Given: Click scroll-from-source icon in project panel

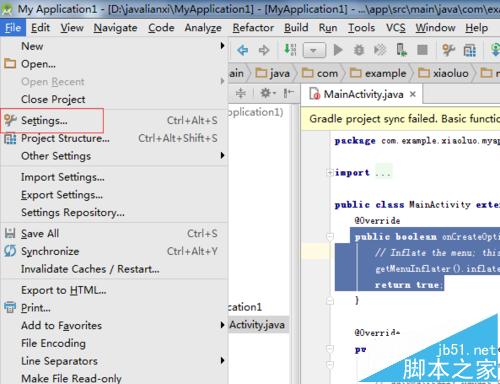Looking at the screenshot, I should [x=241, y=93].
